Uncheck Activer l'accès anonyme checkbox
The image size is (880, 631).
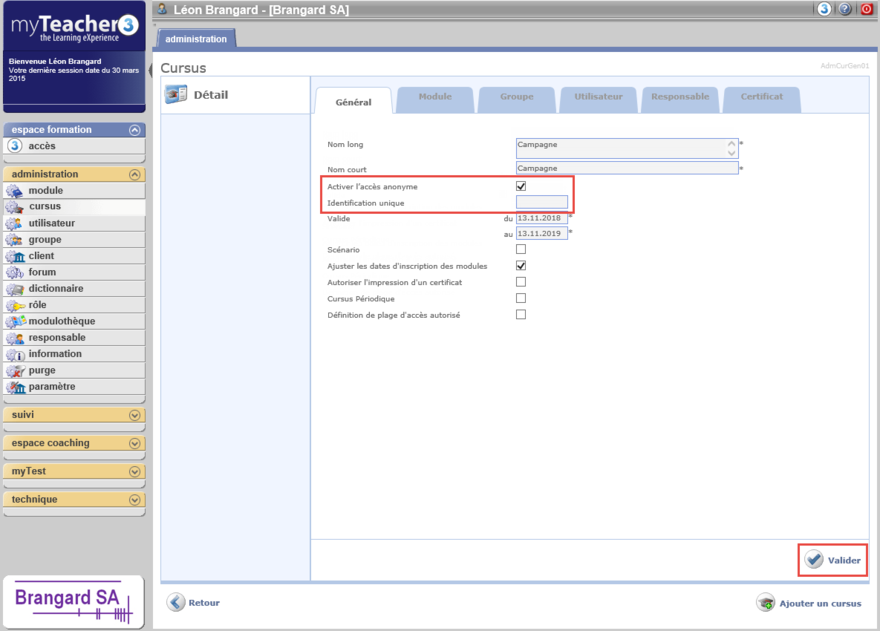(521, 186)
